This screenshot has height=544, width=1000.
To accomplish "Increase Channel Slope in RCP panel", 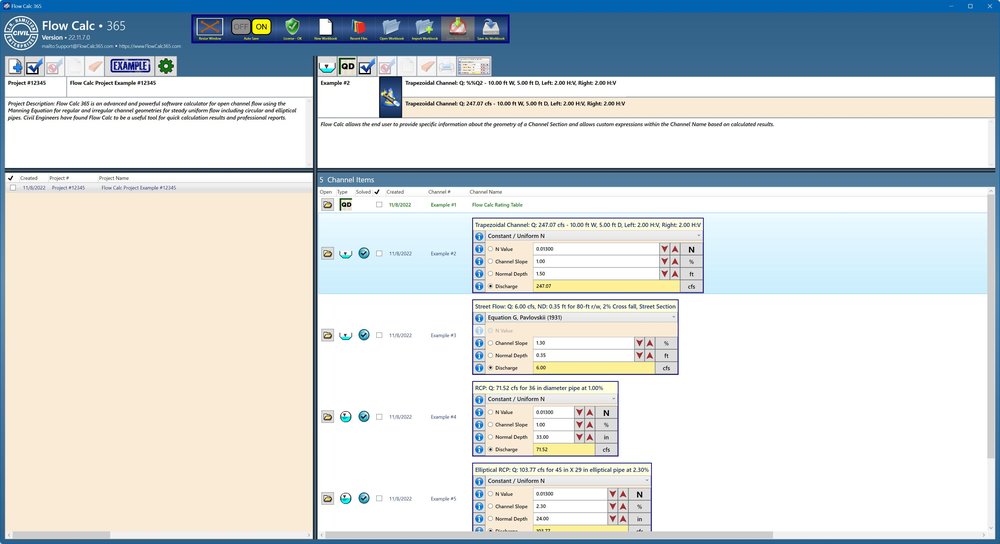I will point(590,425).
